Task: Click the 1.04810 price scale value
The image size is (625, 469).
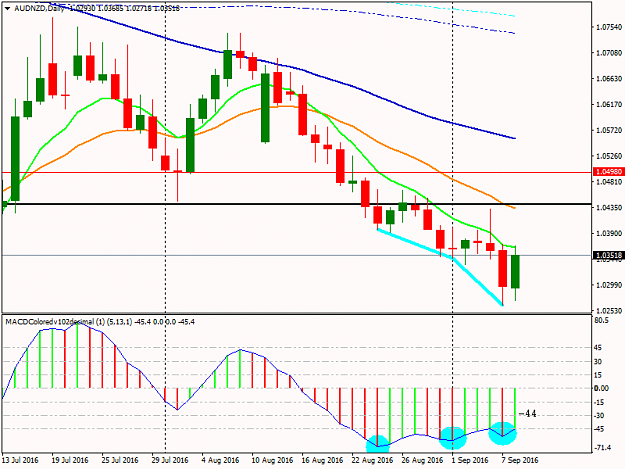Action: (609, 182)
